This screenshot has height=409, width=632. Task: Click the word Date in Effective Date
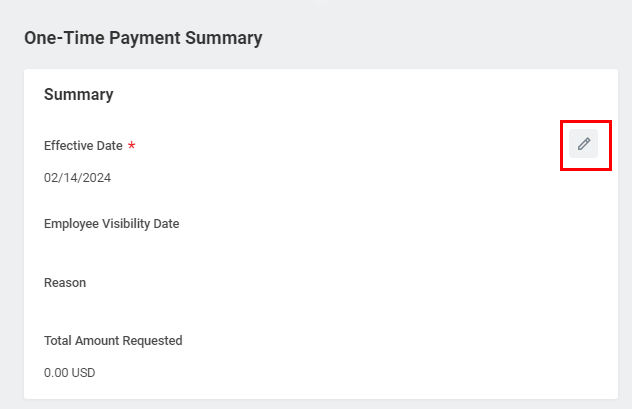(x=109, y=146)
